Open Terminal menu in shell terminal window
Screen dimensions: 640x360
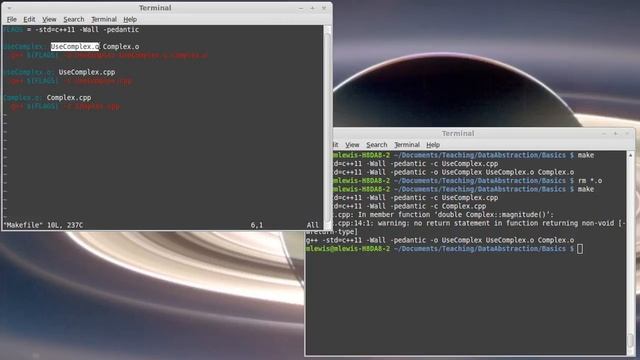point(407,145)
